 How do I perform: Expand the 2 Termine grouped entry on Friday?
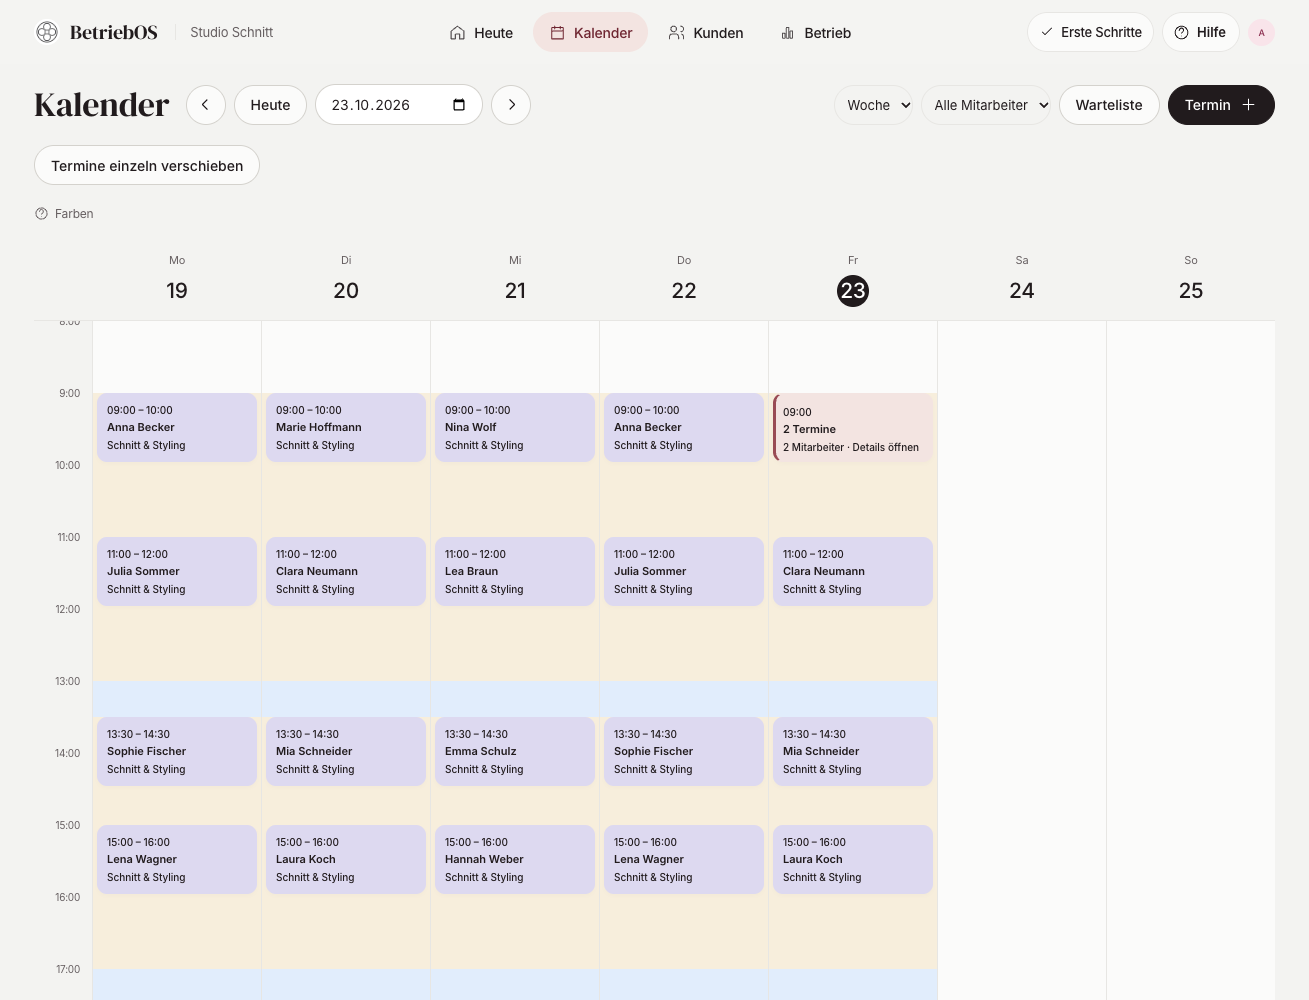[853, 428]
